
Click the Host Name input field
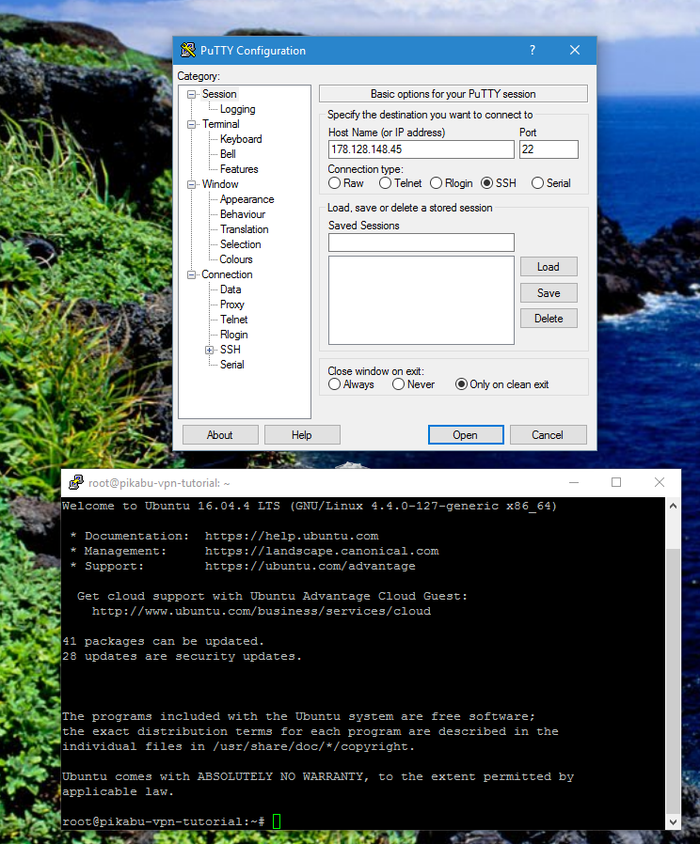(x=420, y=150)
